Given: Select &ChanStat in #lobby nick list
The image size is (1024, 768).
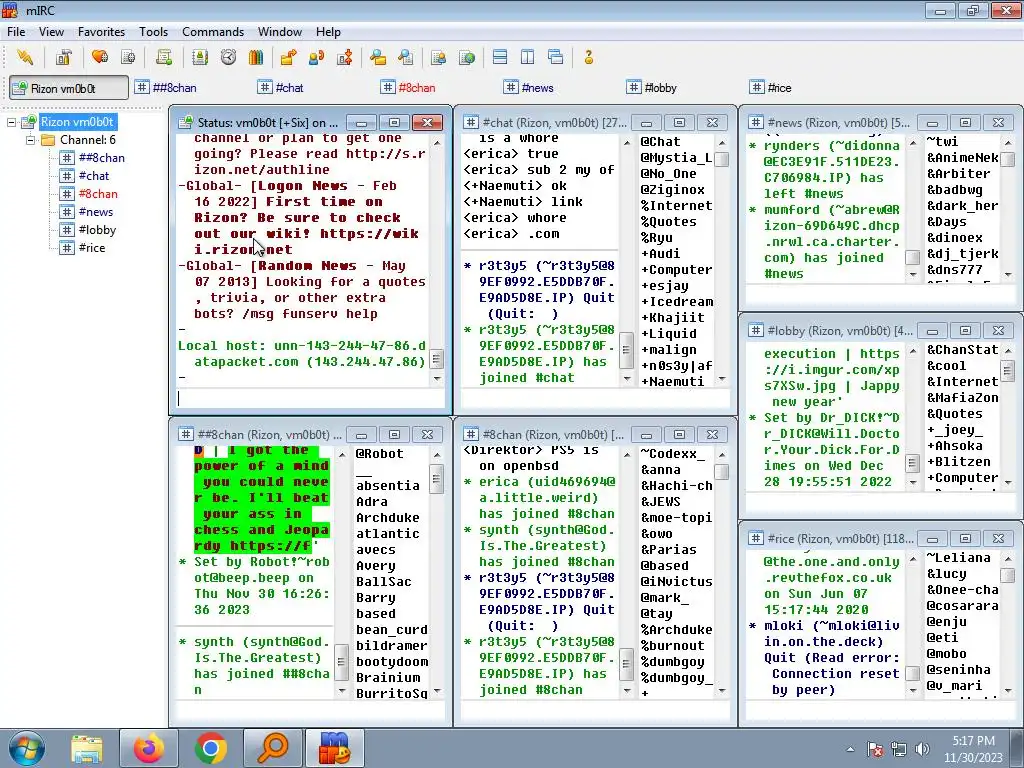Looking at the screenshot, I should [962, 349].
